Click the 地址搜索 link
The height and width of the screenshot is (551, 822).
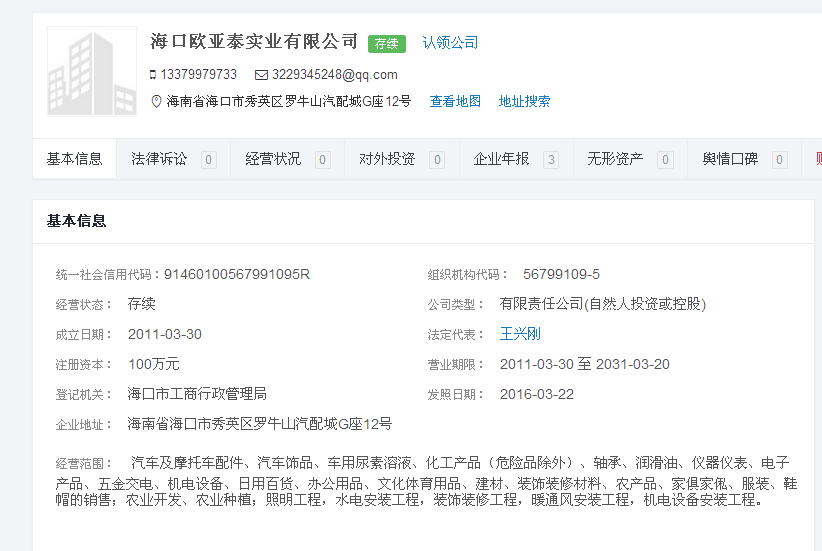(x=524, y=101)
